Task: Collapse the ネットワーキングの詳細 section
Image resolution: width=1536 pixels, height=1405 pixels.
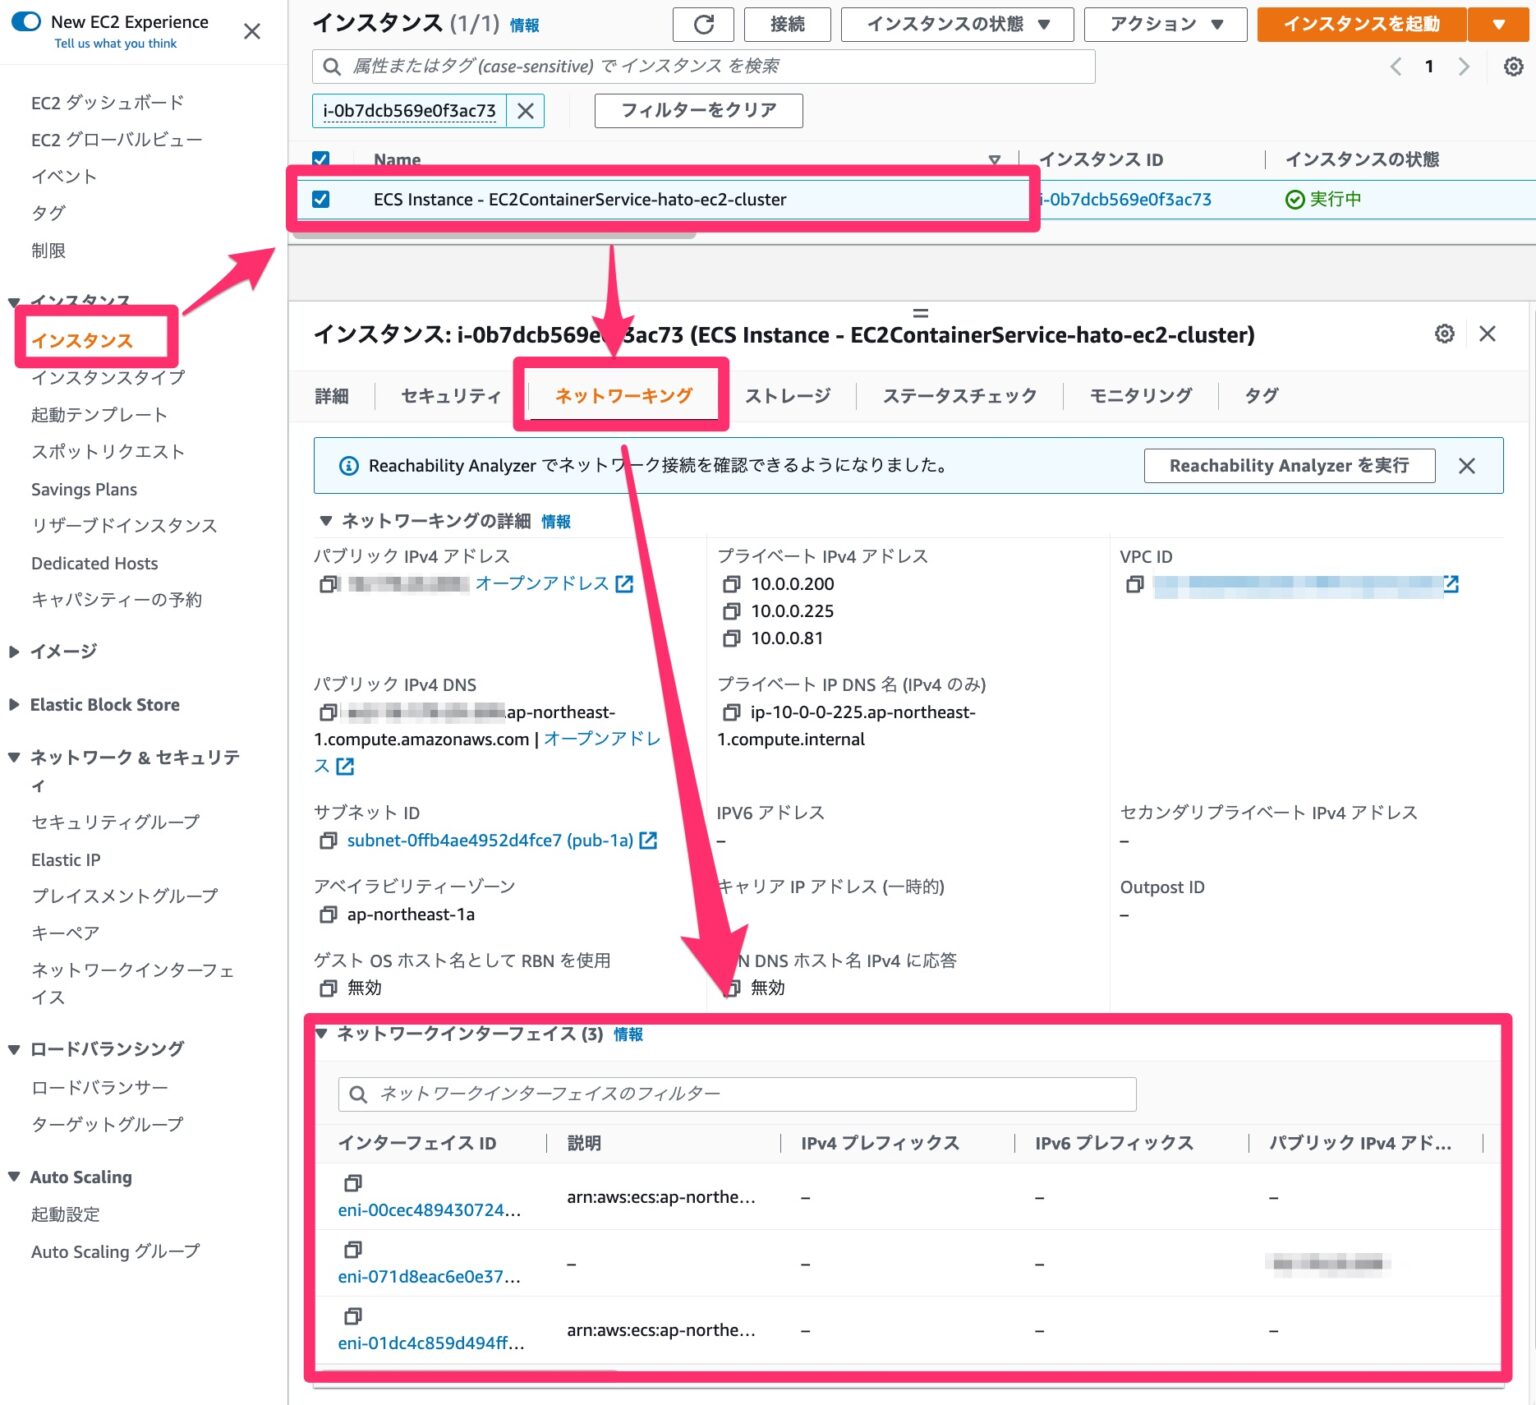Action: [x=323, y=520]
